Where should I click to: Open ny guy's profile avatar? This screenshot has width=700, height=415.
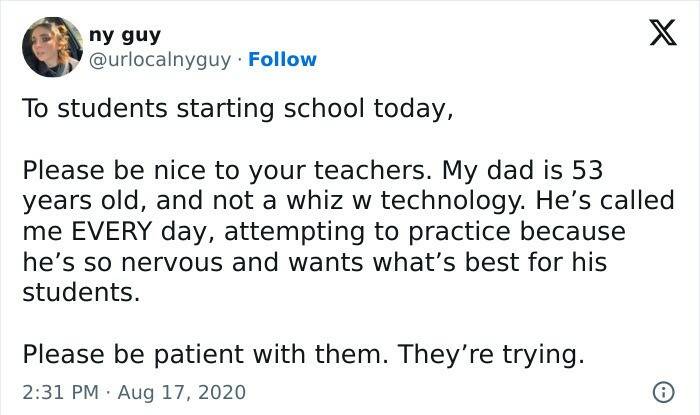coord(48,47)
